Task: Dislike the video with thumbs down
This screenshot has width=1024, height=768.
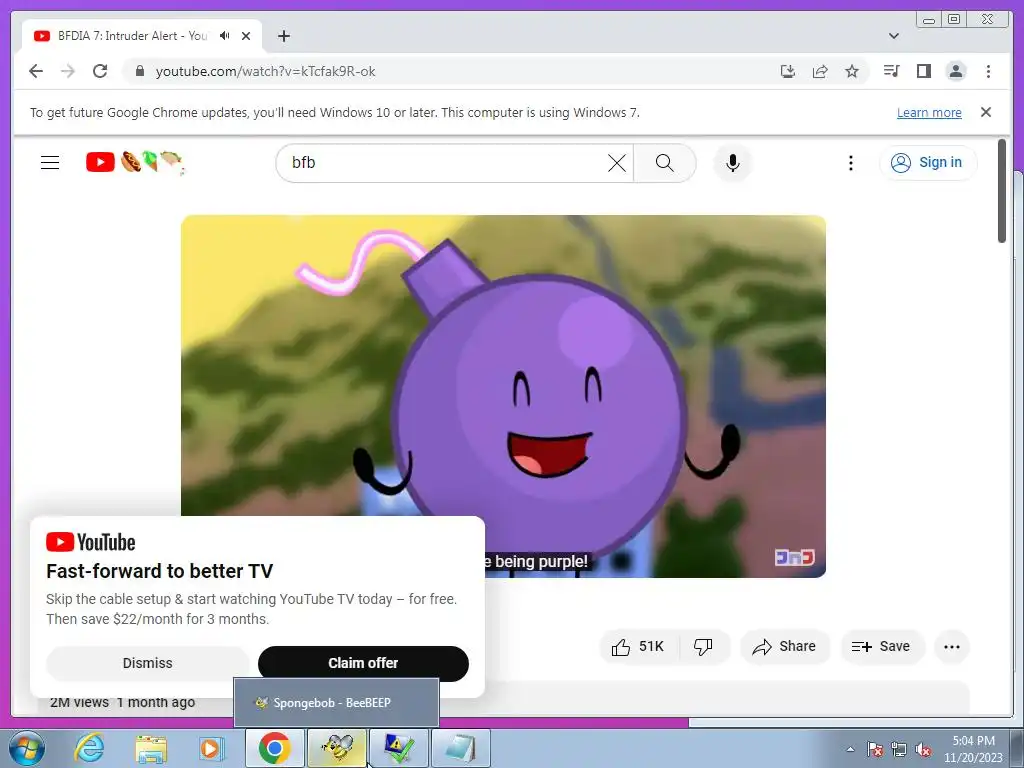Action: [x=703, y=647]
